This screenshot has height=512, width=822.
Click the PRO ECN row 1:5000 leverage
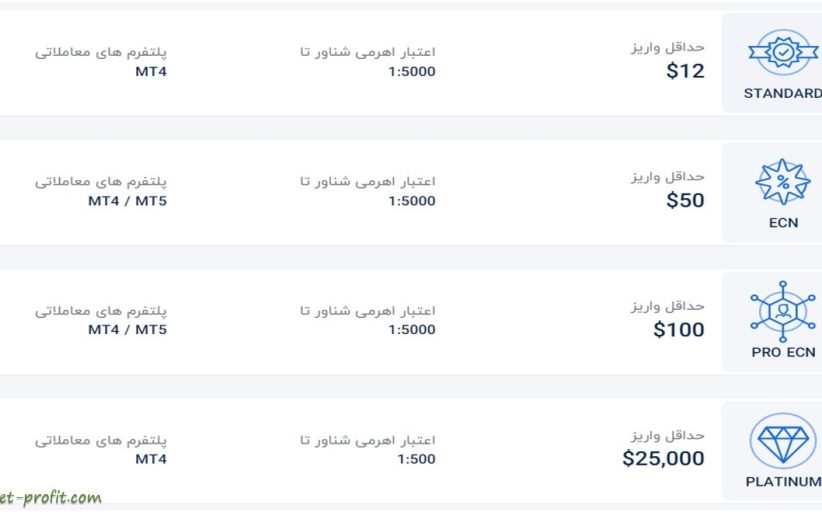(412, 330)
